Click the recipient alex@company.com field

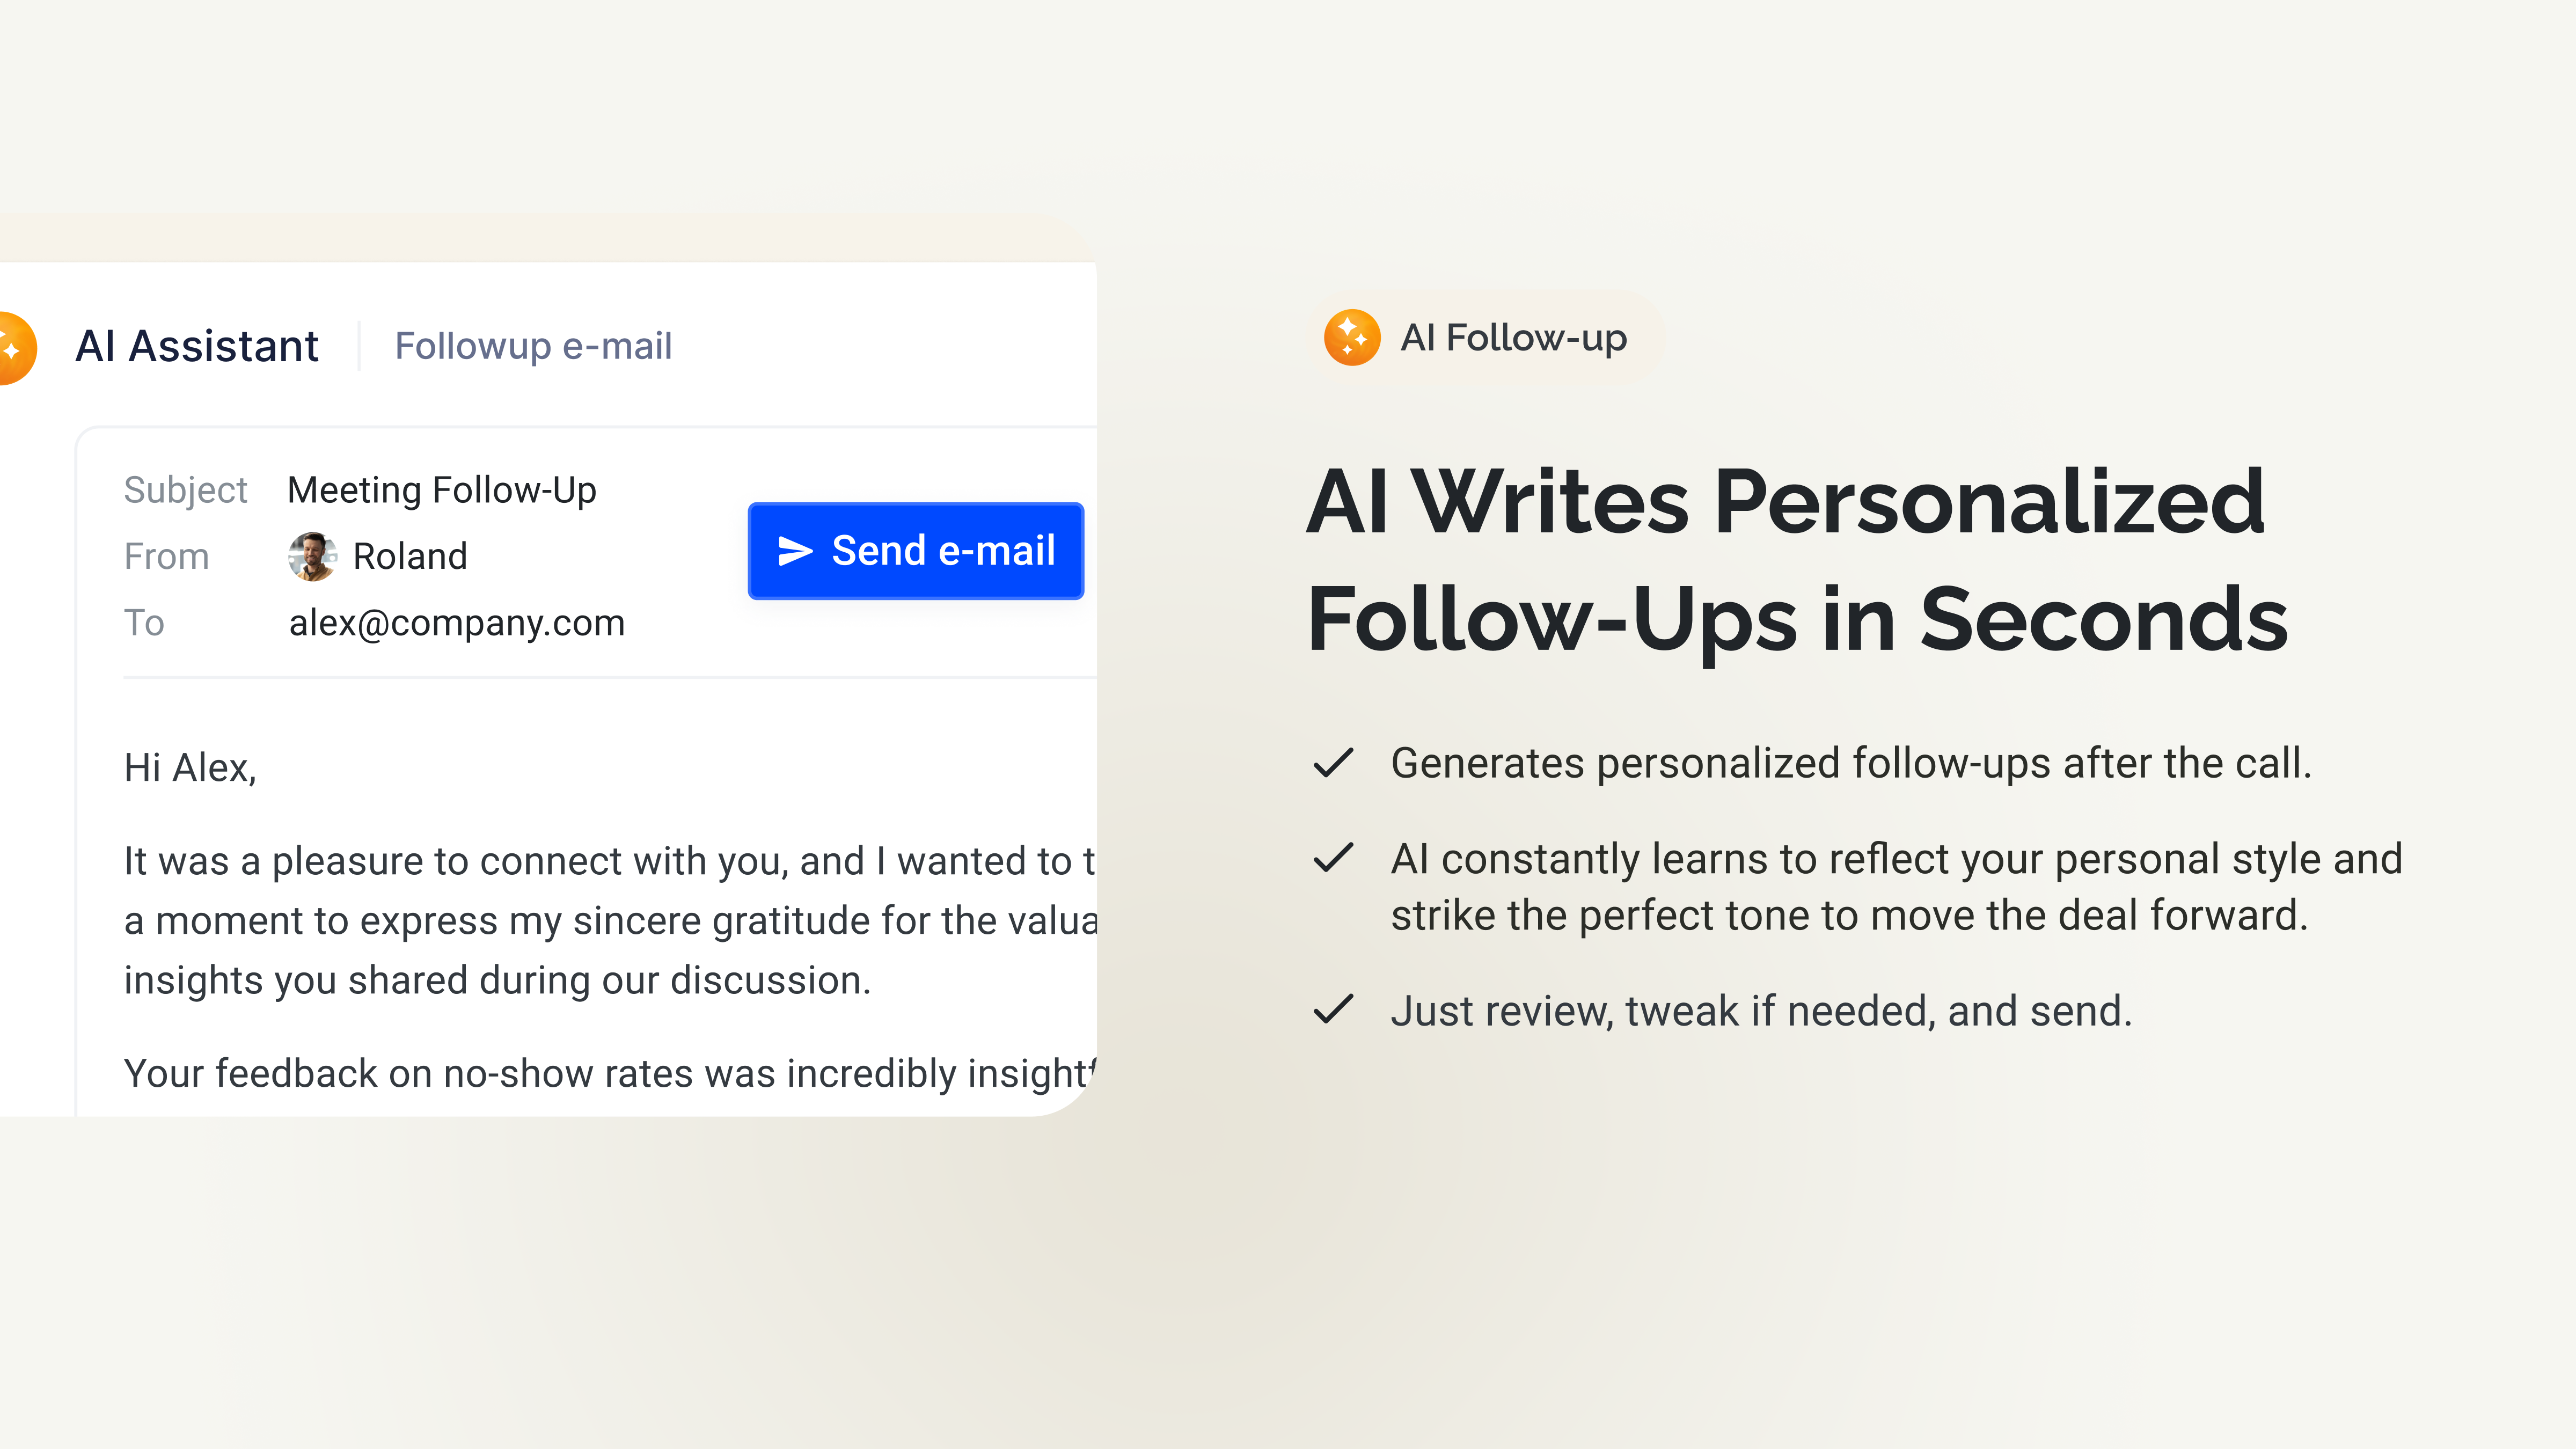[x=456, y=623]
